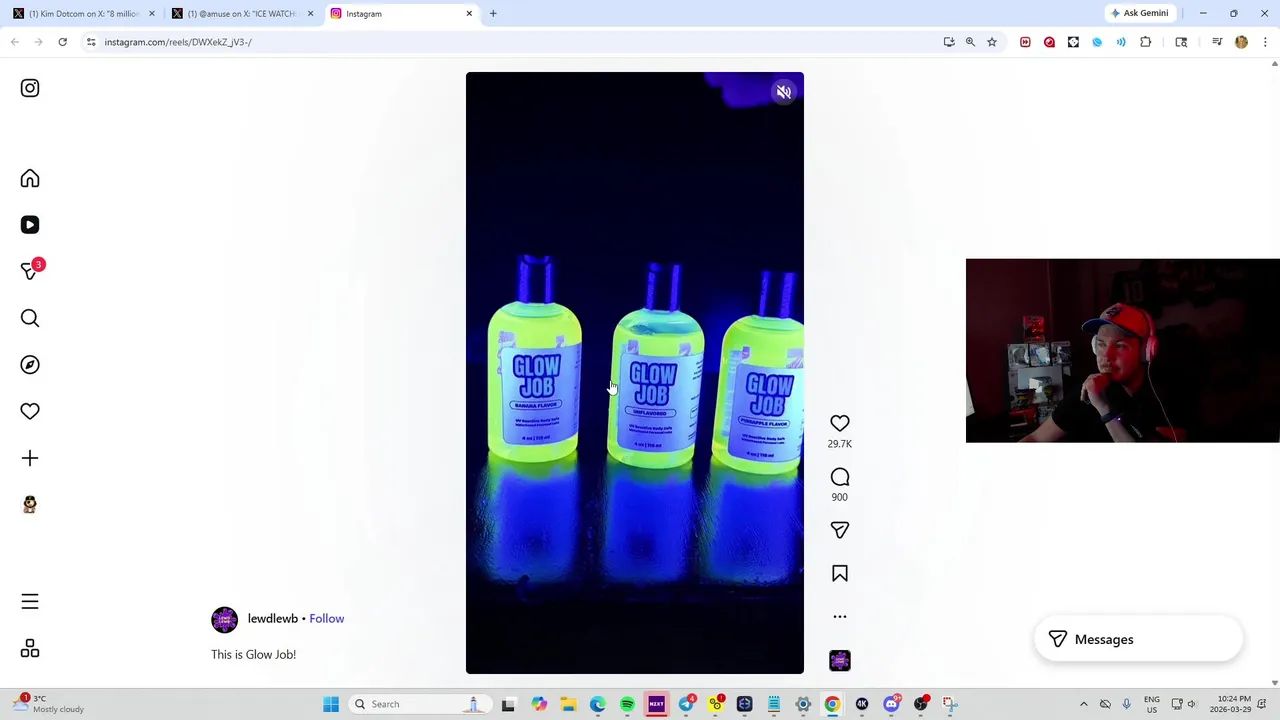This screenshot has height=720, width=1280.
Task: Close the Instagram tab
Action: [469, 14]
